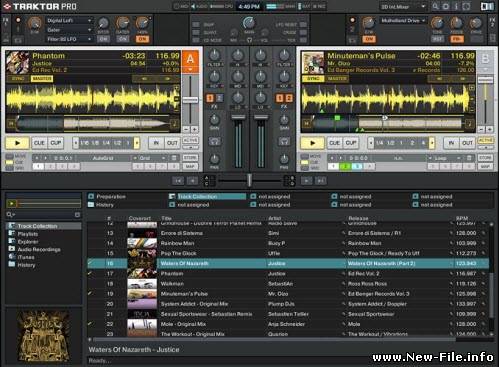Click the Preparation favorite folder icon
Viewport: 499px width, 367px height.
point(91,196)
